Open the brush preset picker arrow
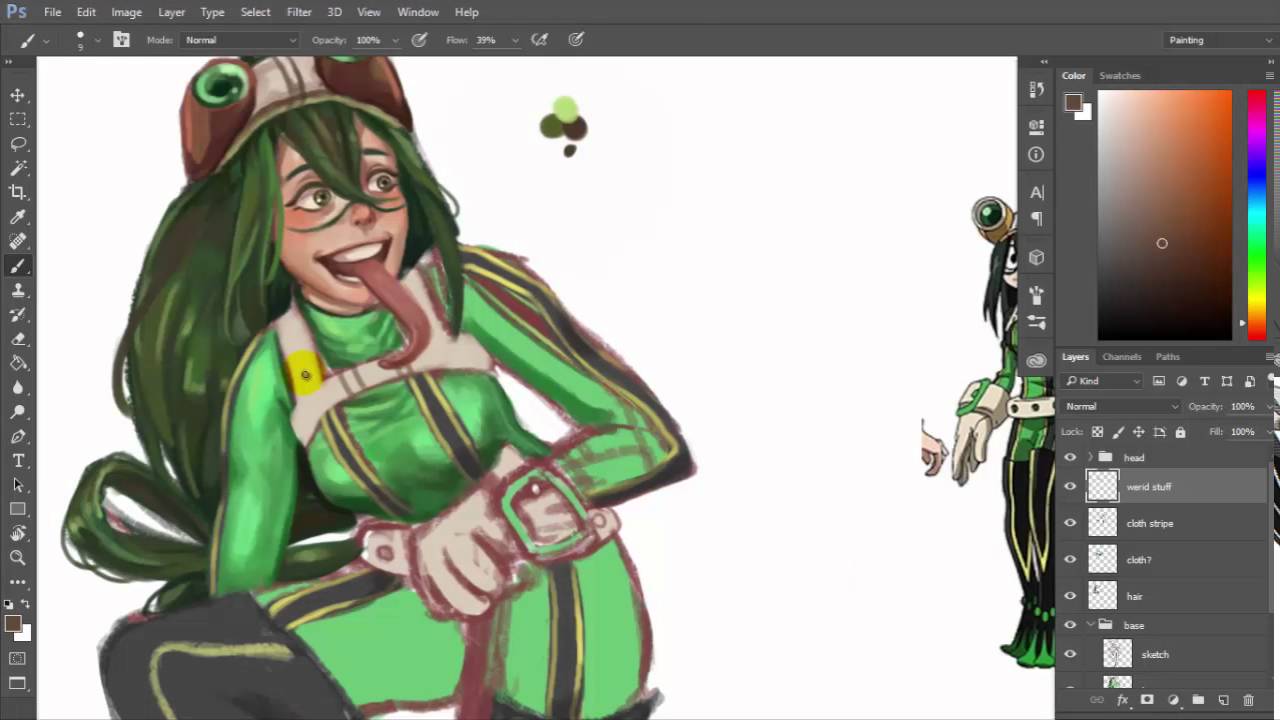Viewport: 1280px width, 720px height. [97, 40]
